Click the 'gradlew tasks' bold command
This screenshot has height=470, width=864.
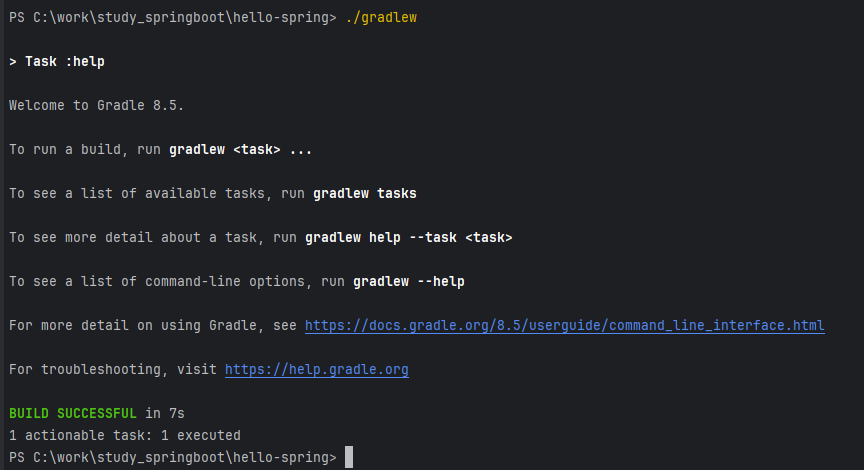tap(365, 193)
